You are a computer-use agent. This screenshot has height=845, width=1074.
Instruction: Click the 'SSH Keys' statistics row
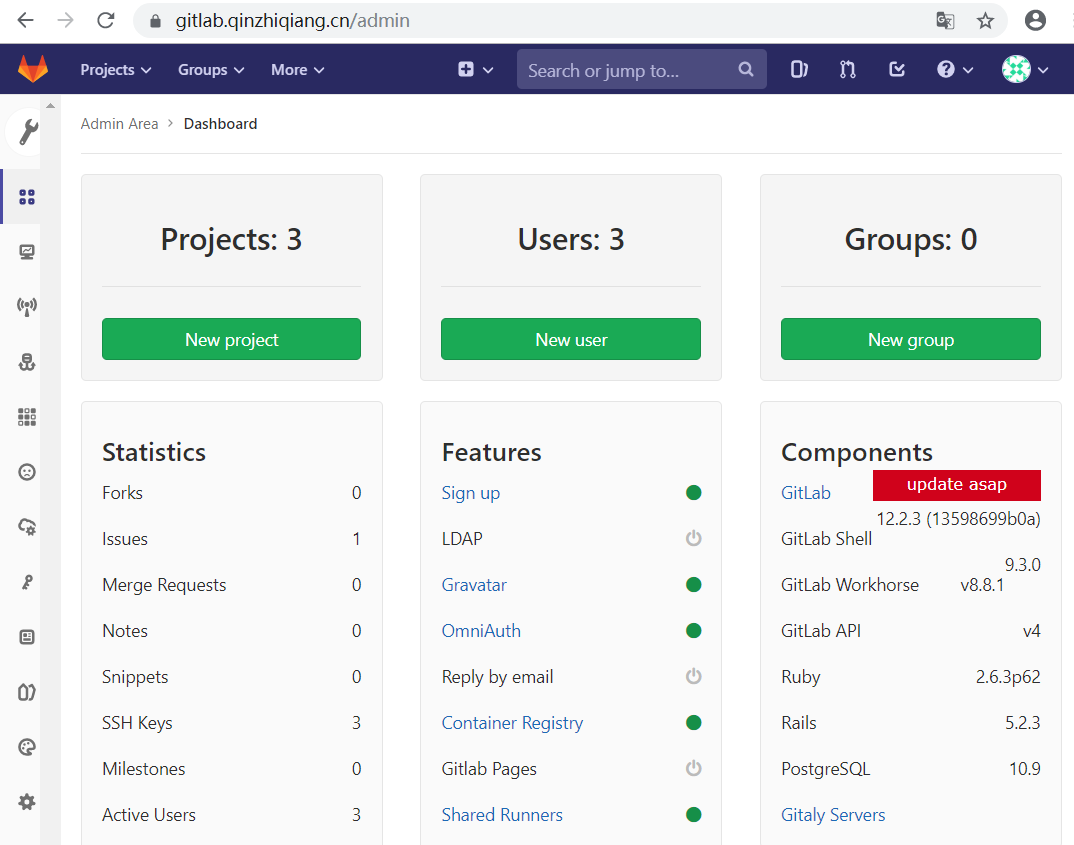click(232, 722)
